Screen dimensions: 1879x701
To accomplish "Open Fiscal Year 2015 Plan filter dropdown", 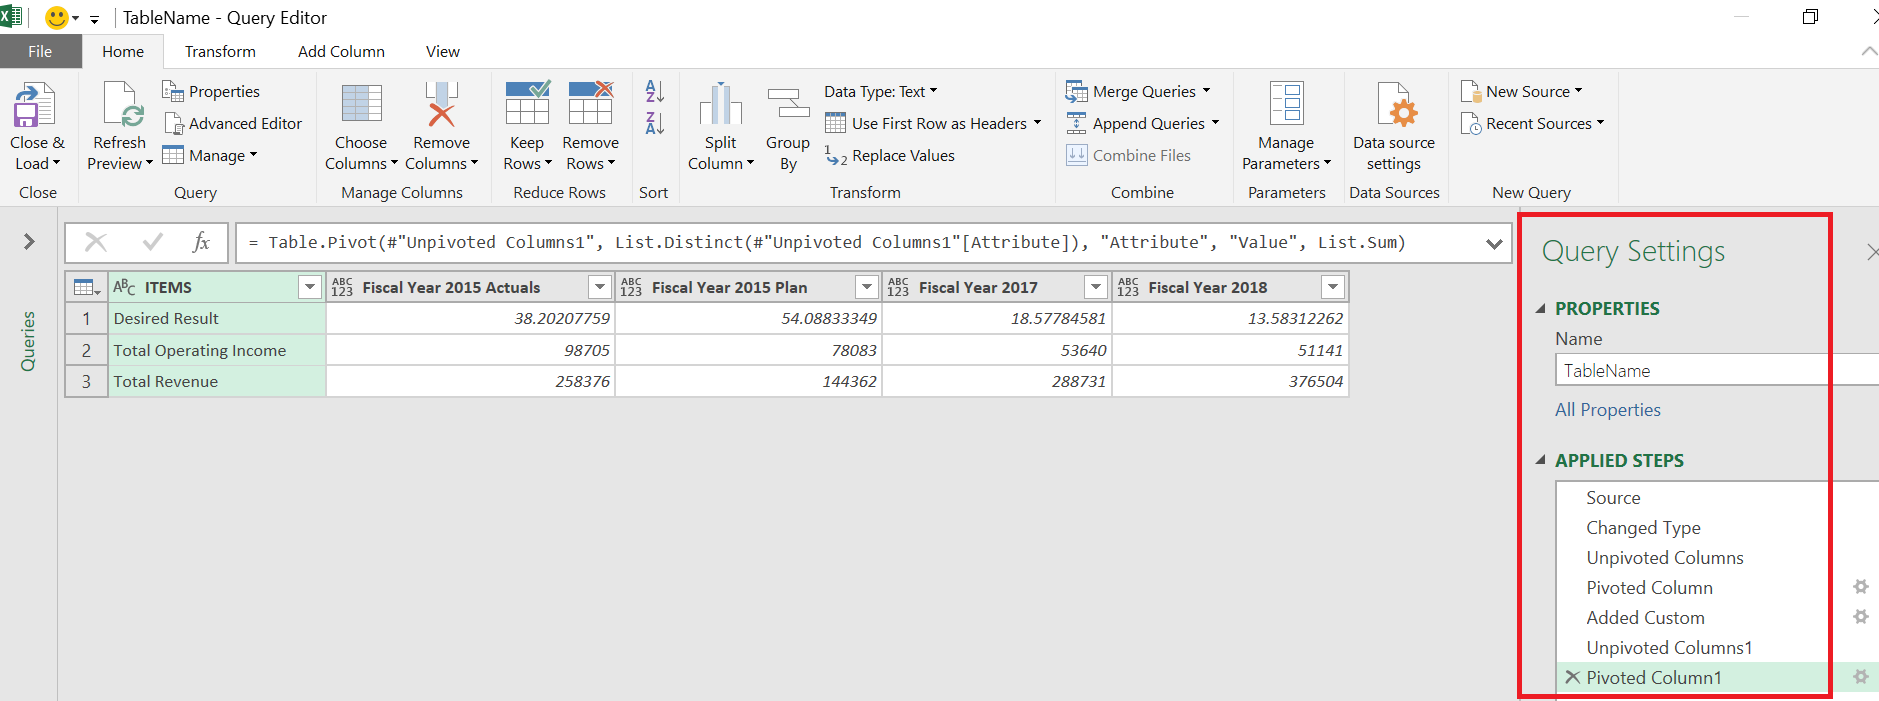I will point(867,288).
